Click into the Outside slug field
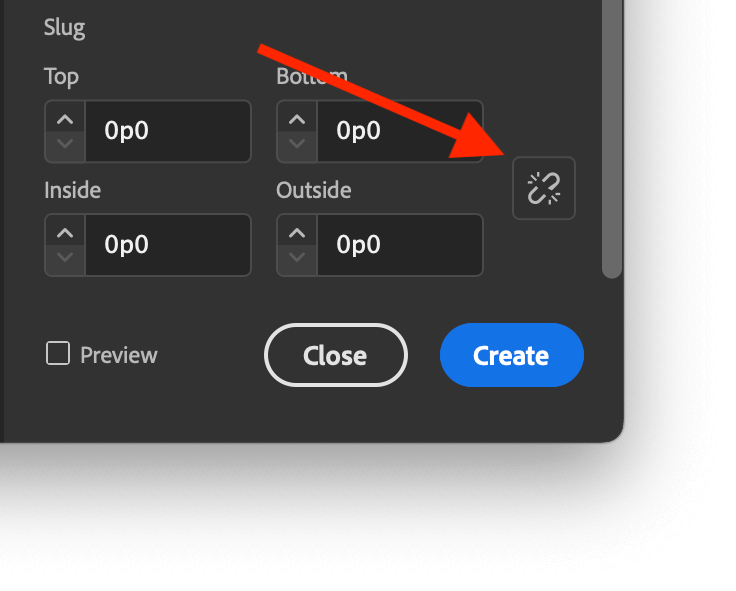Viewport: 736px width, 591px height. coord(400,245)
